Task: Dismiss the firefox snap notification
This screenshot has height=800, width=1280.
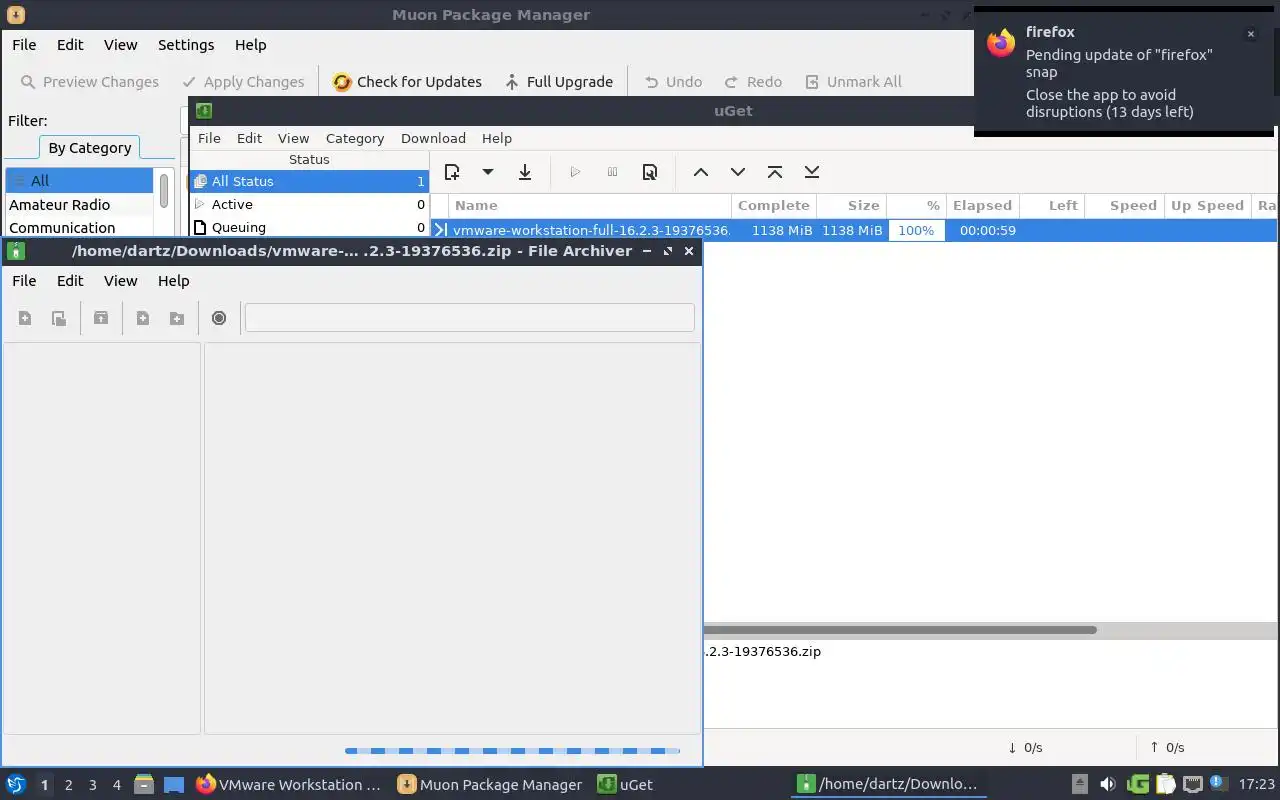Action: click(1250, 34)
